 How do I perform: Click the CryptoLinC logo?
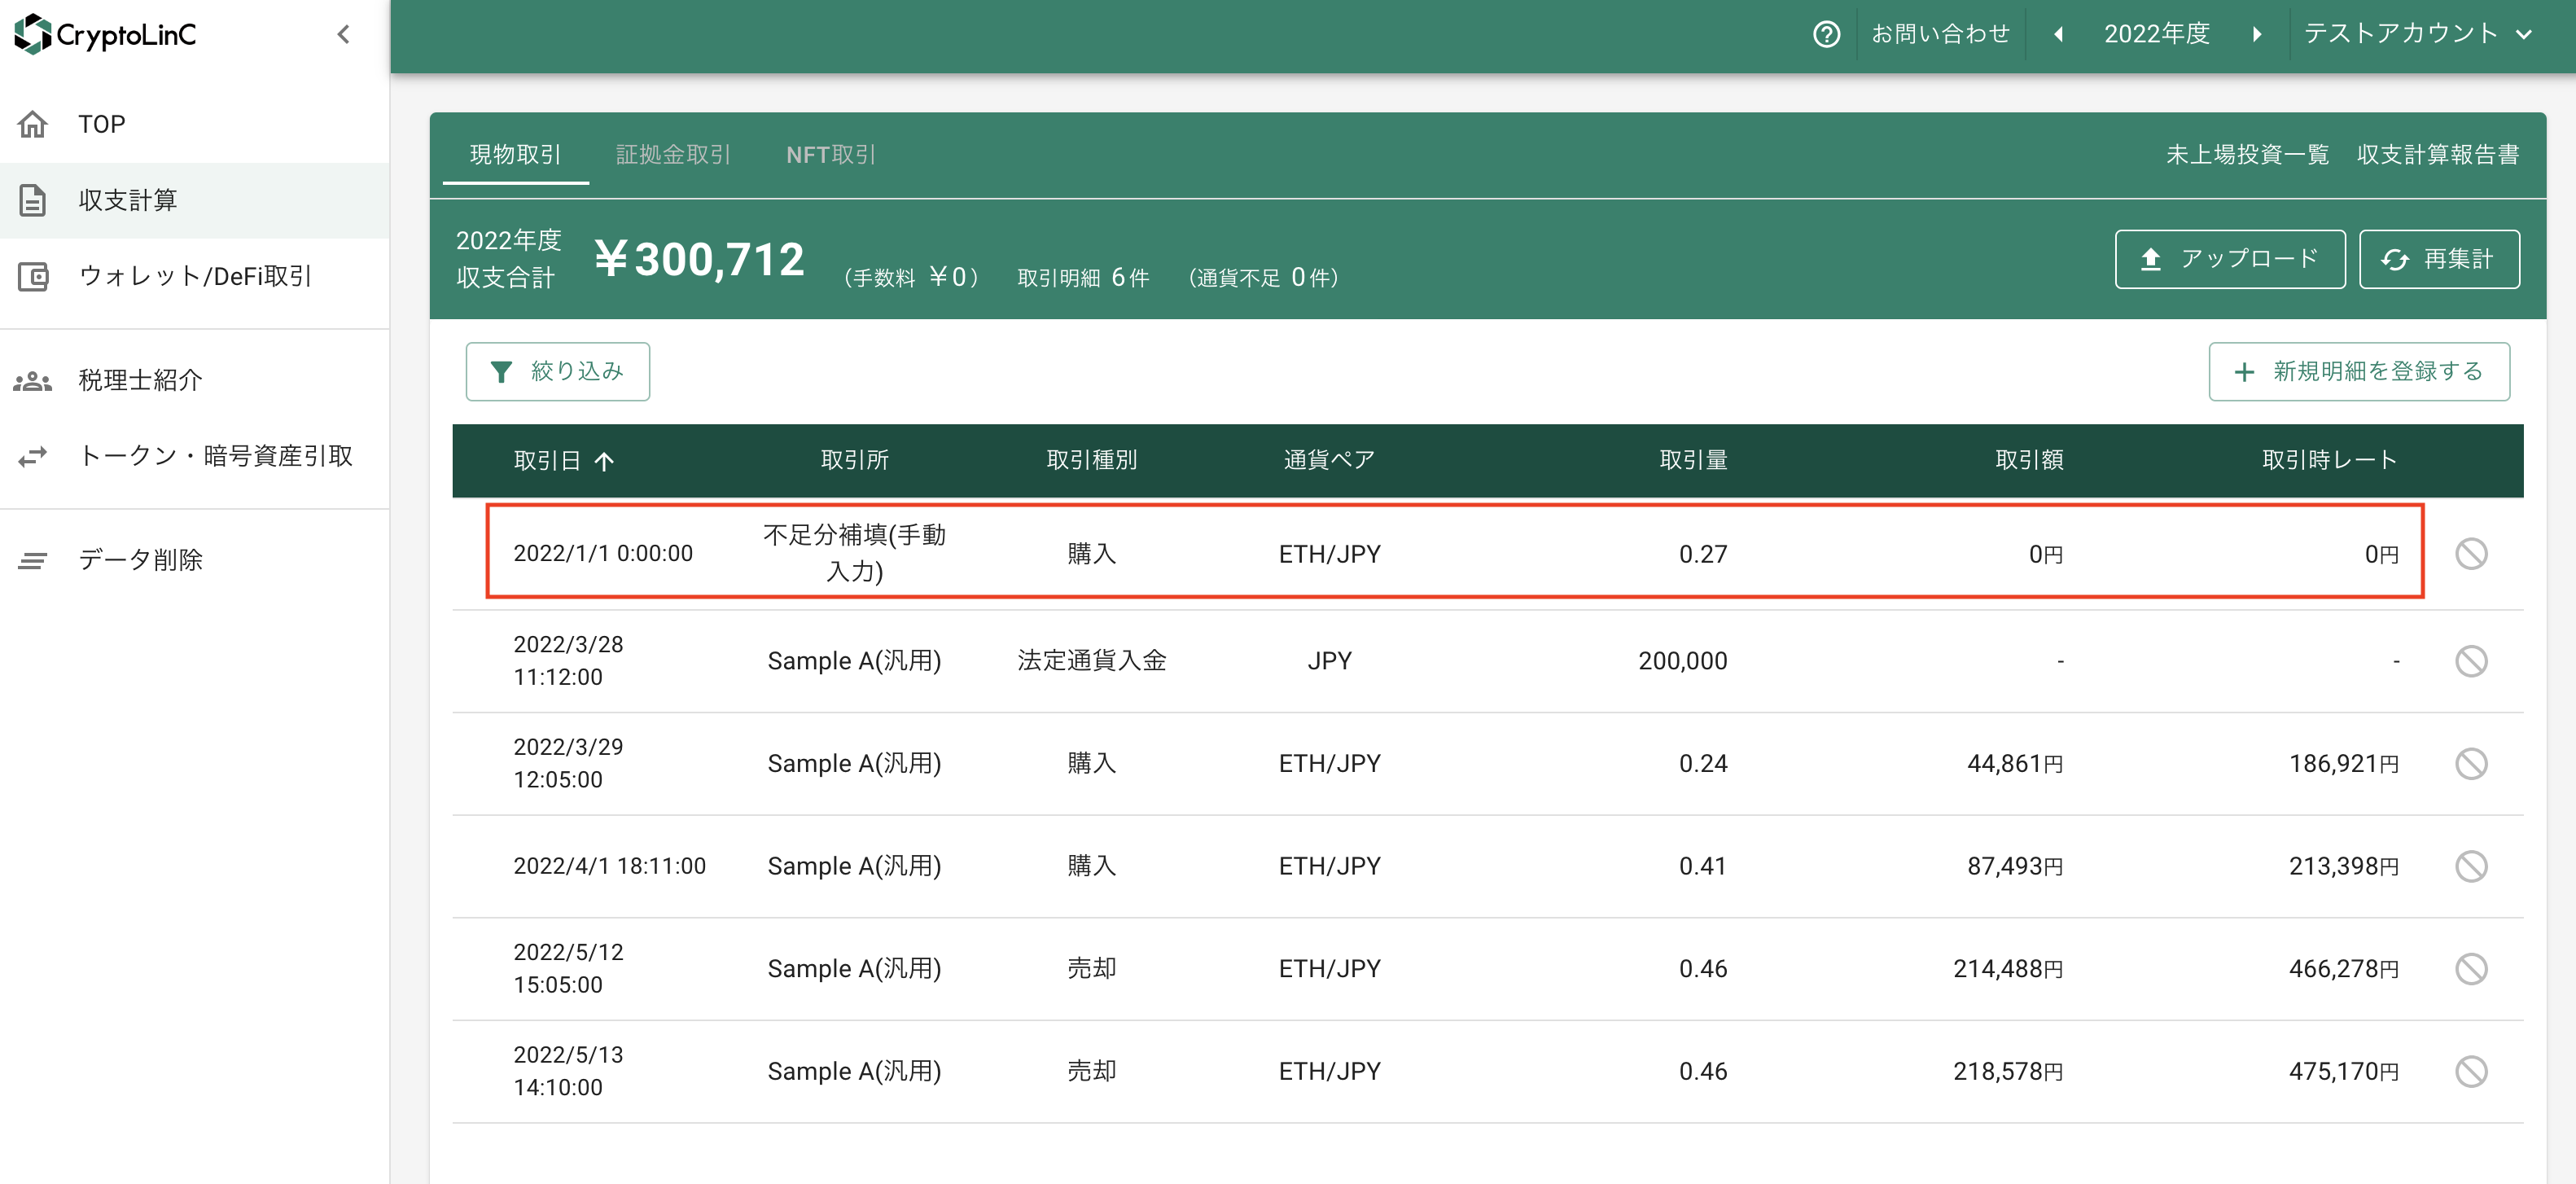coord(105,34)
